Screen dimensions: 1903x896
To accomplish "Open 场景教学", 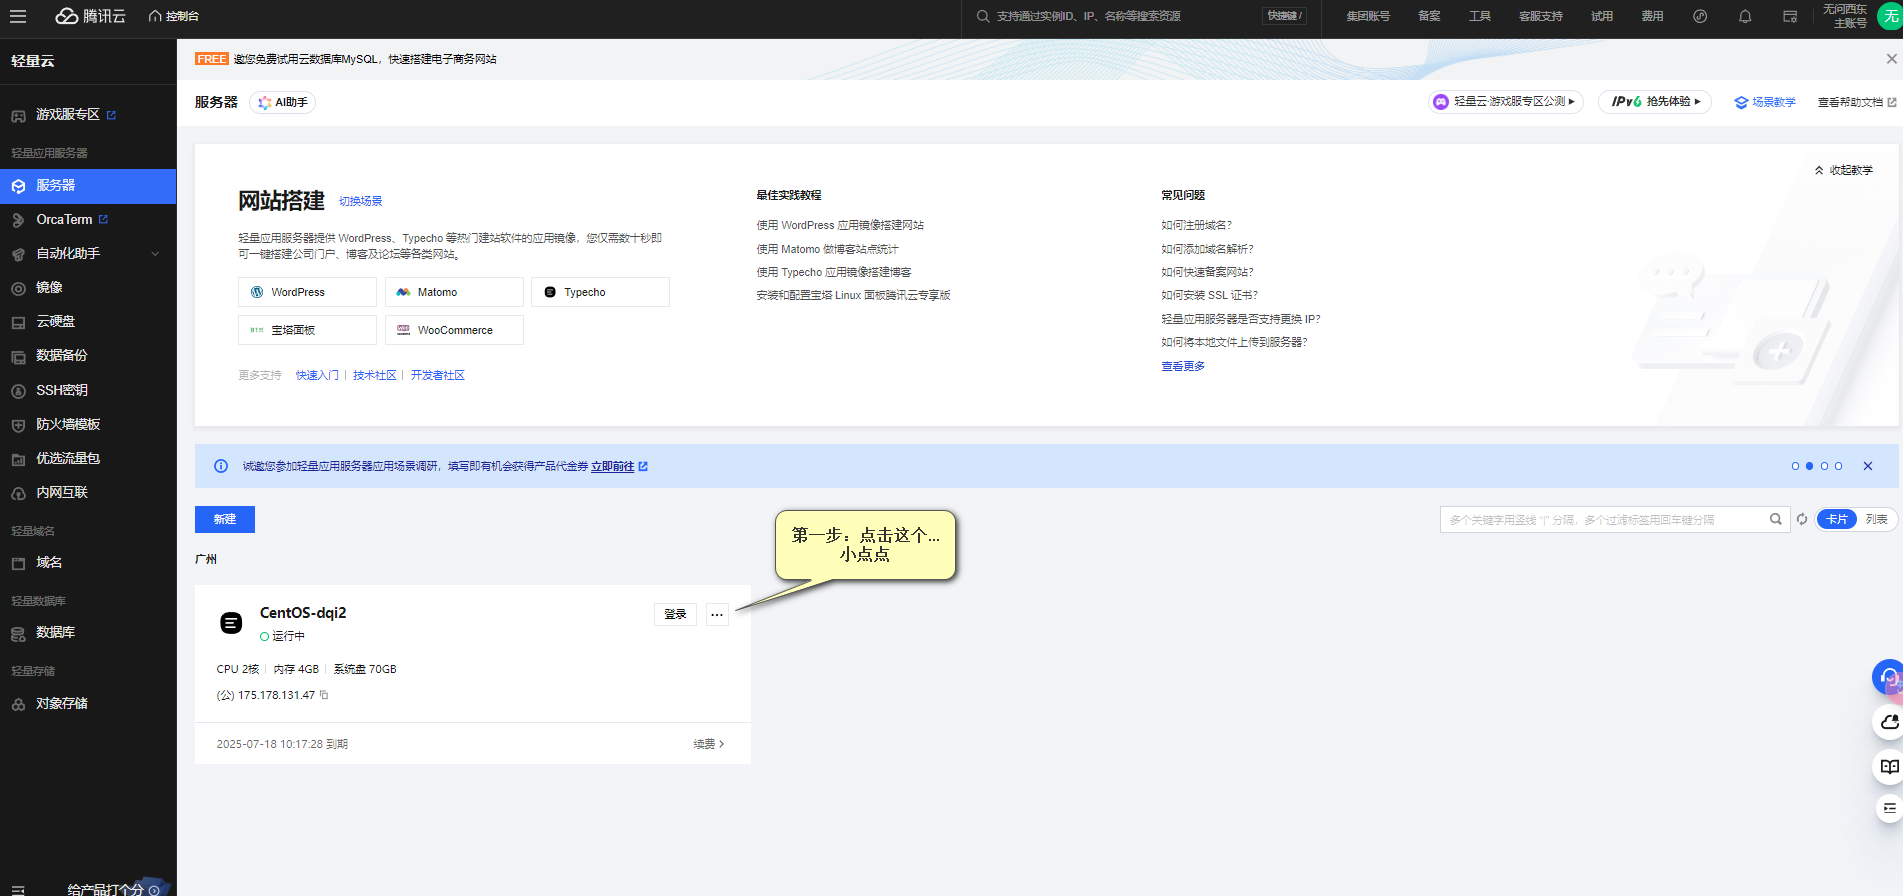I will (1765, 102).
